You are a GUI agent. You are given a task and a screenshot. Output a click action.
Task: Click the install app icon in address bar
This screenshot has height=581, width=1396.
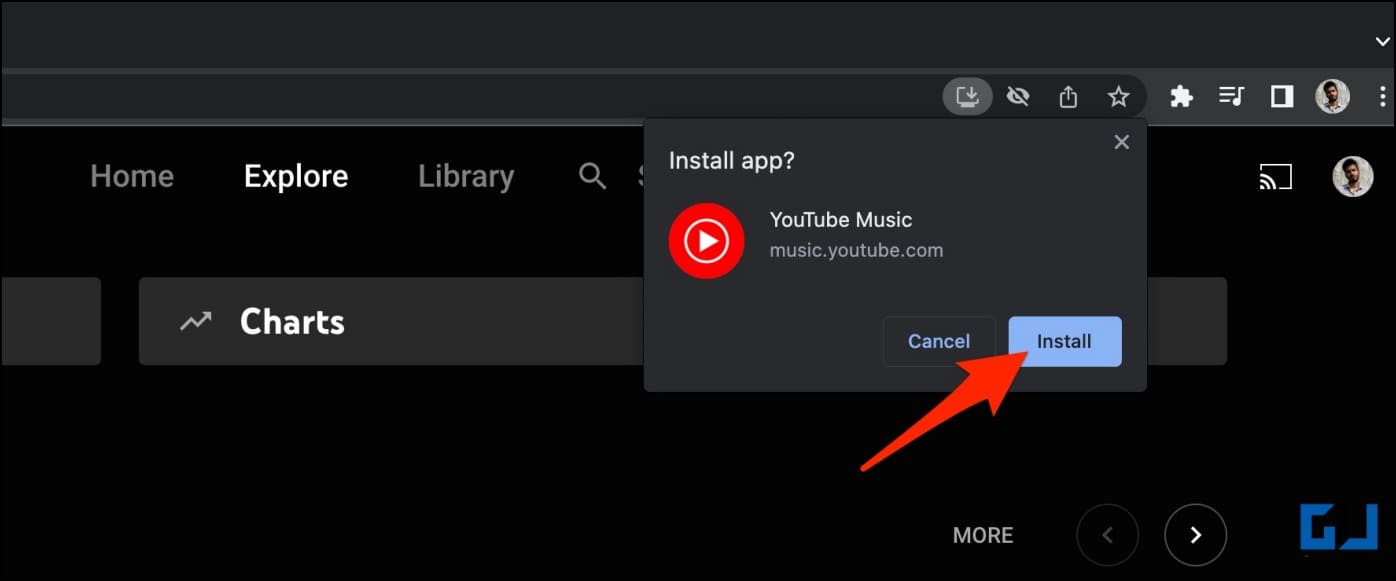click(967, 97)
